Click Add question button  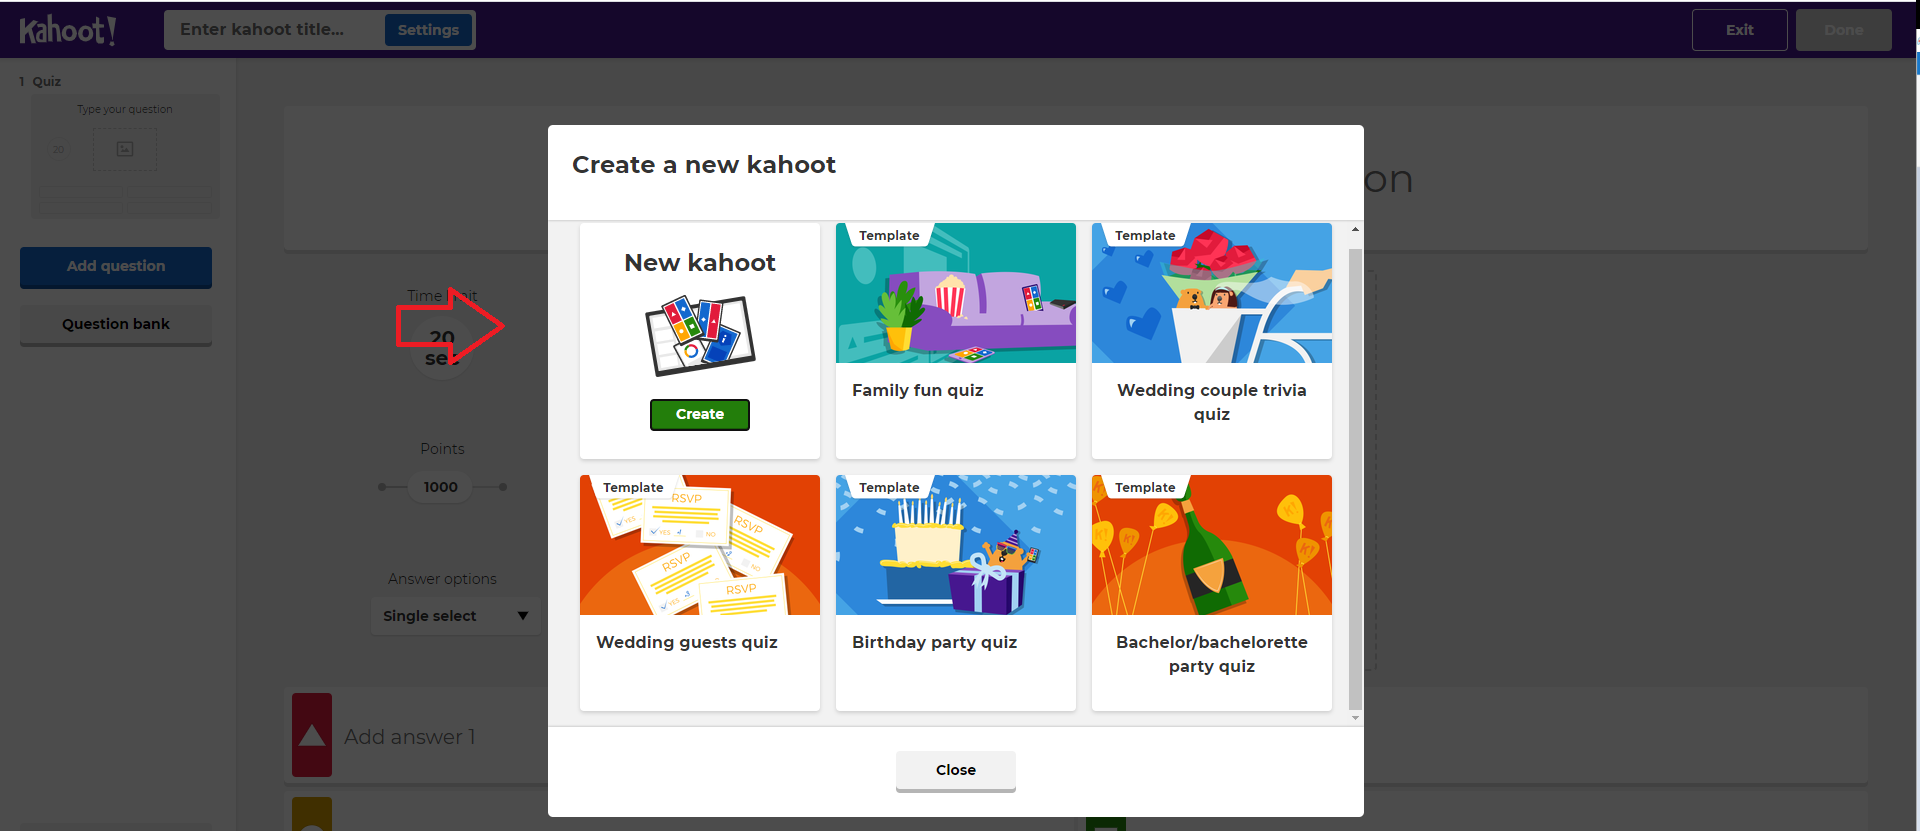[116, 267]
